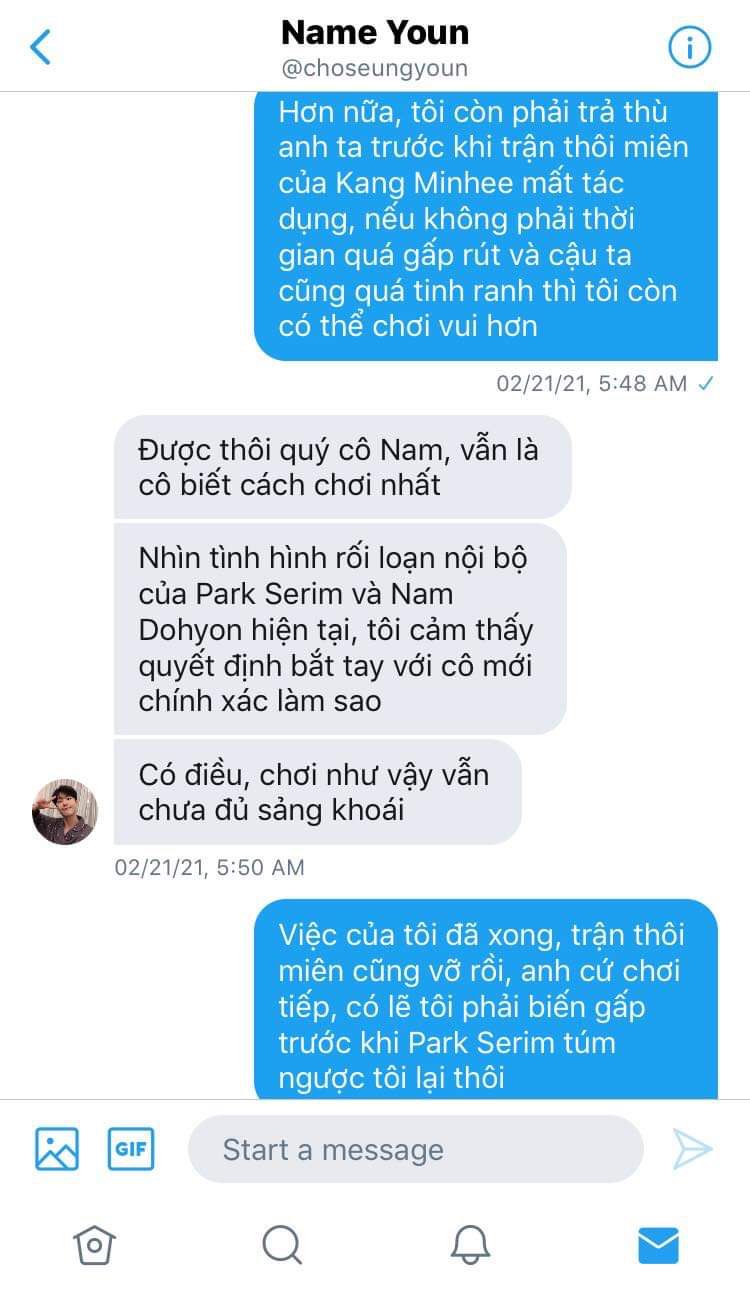Tap the 02/21/21, 5:50 AM timestamp
The height and width of the screenshot is (1297, 750).
209,867
